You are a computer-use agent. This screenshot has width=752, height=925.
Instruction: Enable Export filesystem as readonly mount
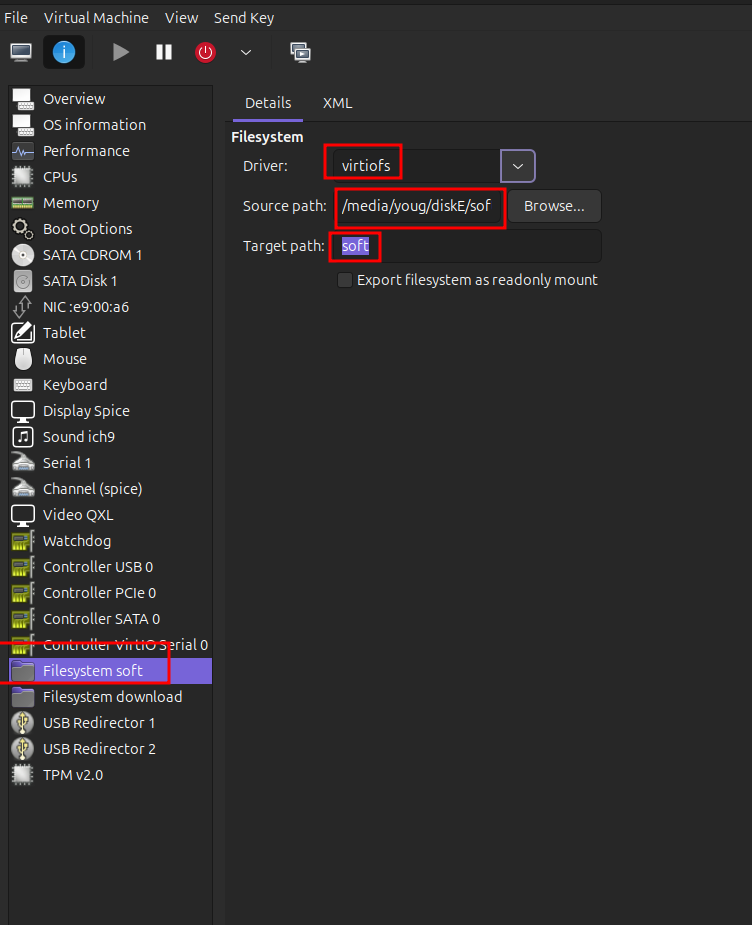pos(345,280)
